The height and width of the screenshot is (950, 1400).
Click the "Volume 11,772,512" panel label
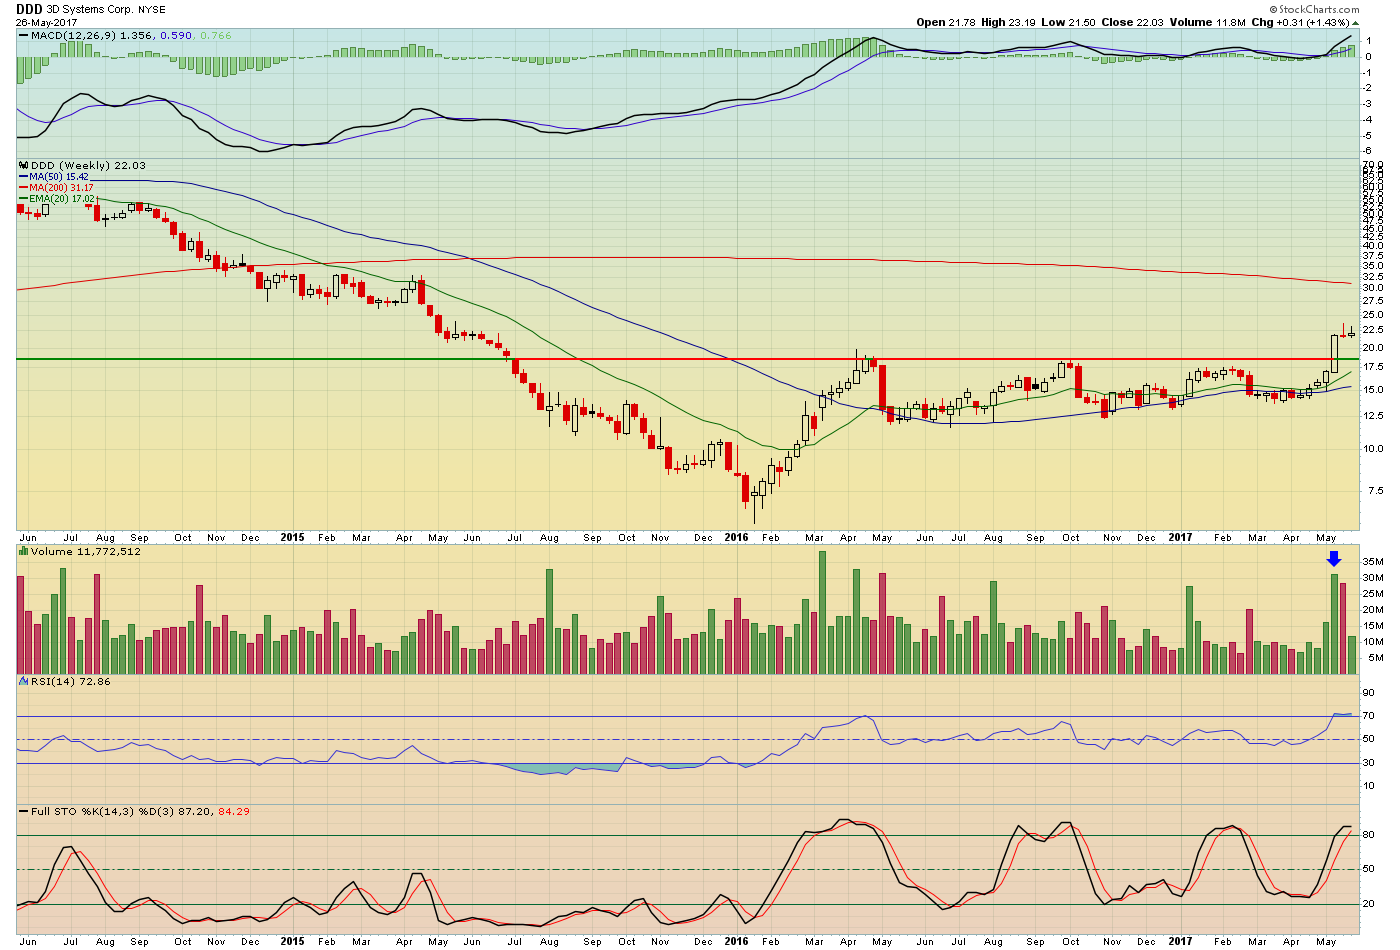86,551
